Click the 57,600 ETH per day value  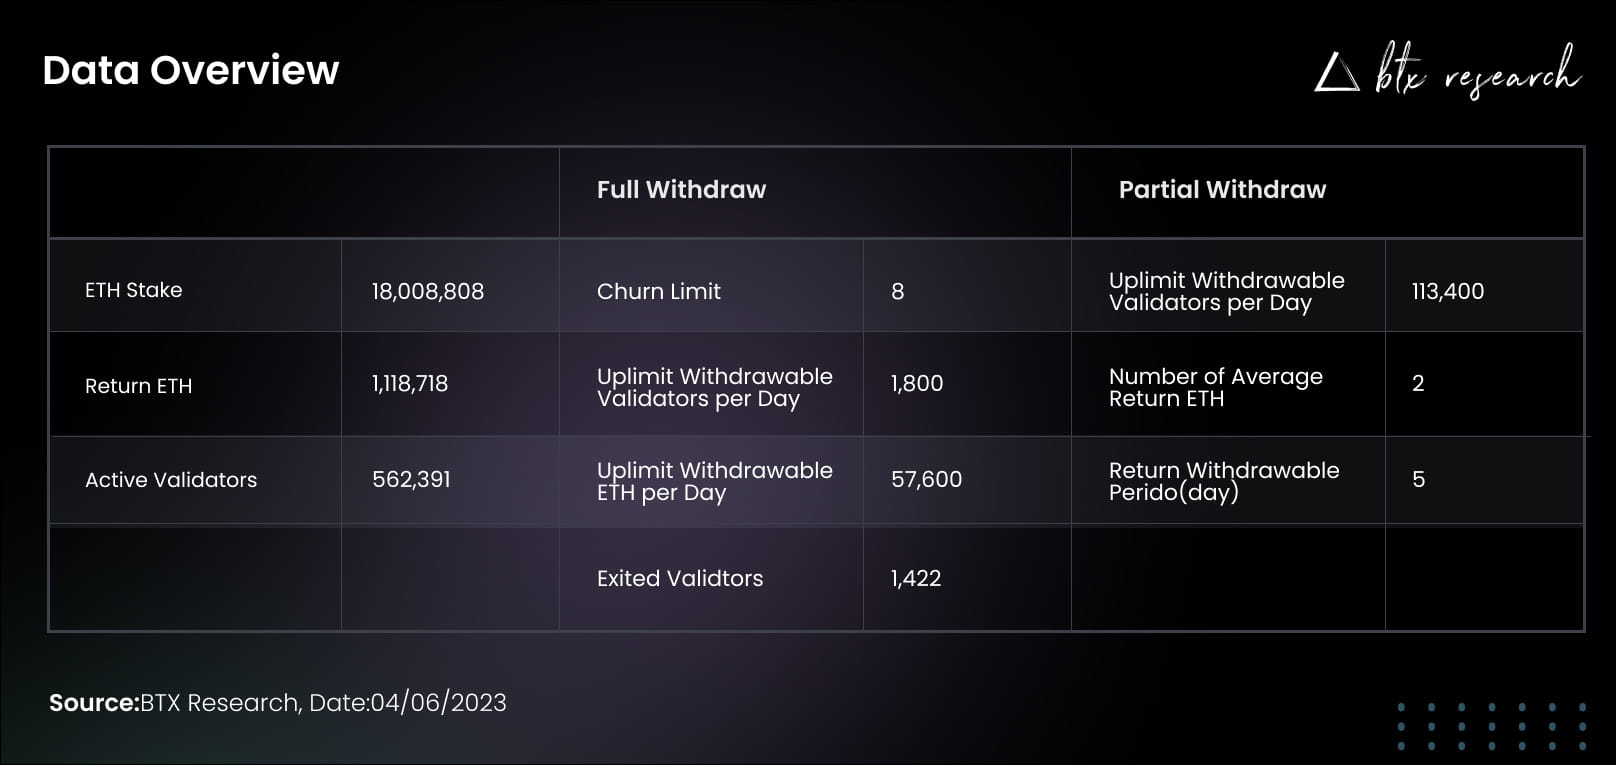pos(926,479)
